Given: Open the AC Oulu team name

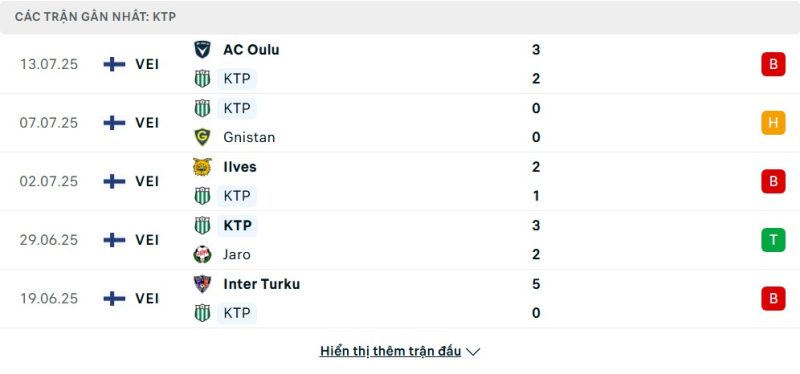Looking at the screenshot, I should (x=251, y=49).
